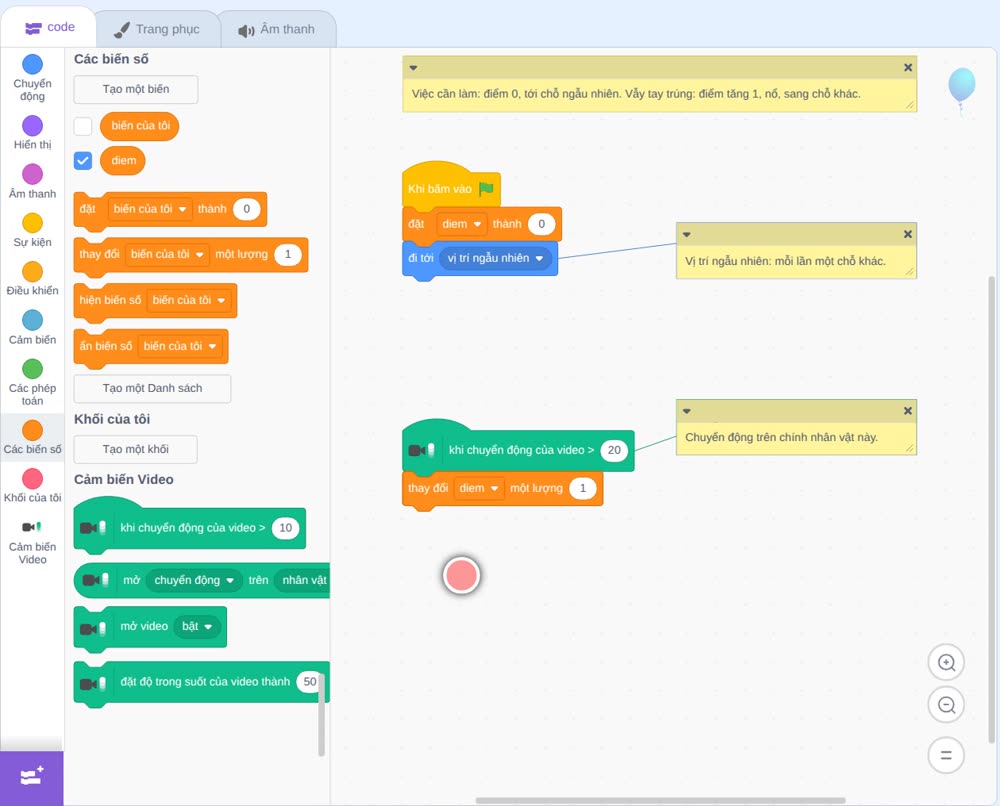
Task: Collapse the 'Việc cần làm' comment
Action: tap(413, 68)
